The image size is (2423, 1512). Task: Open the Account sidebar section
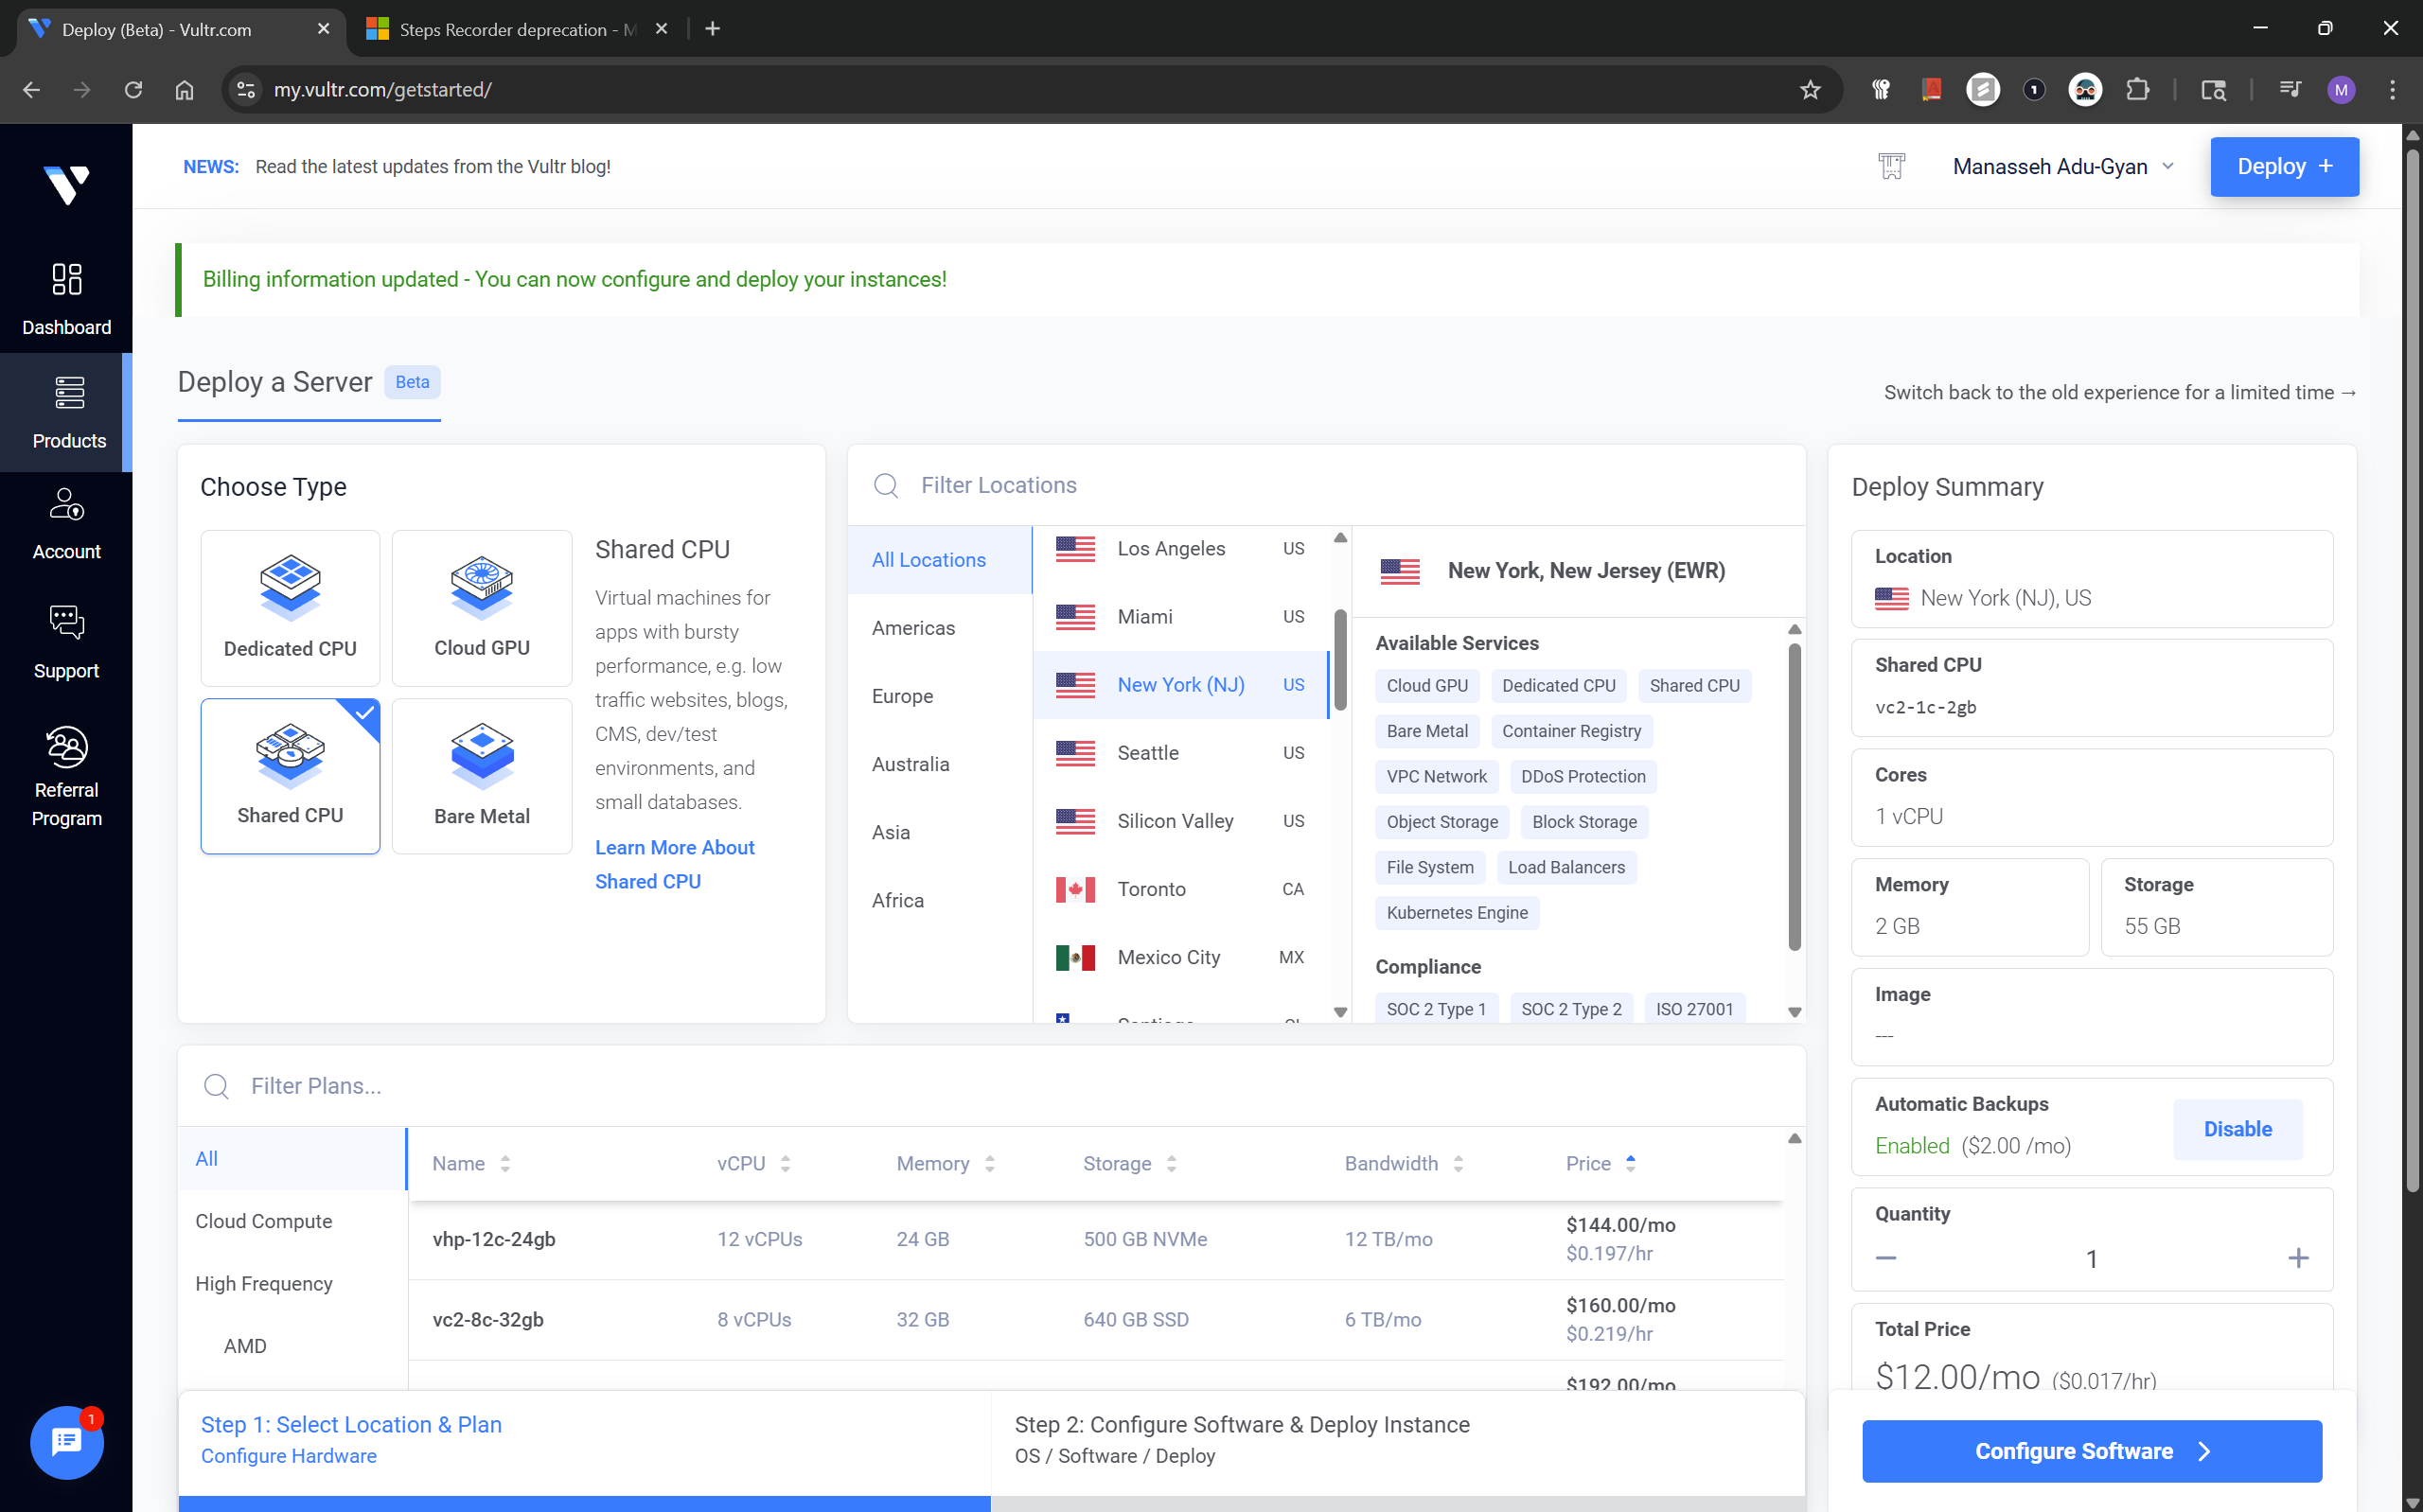point(66,523)
